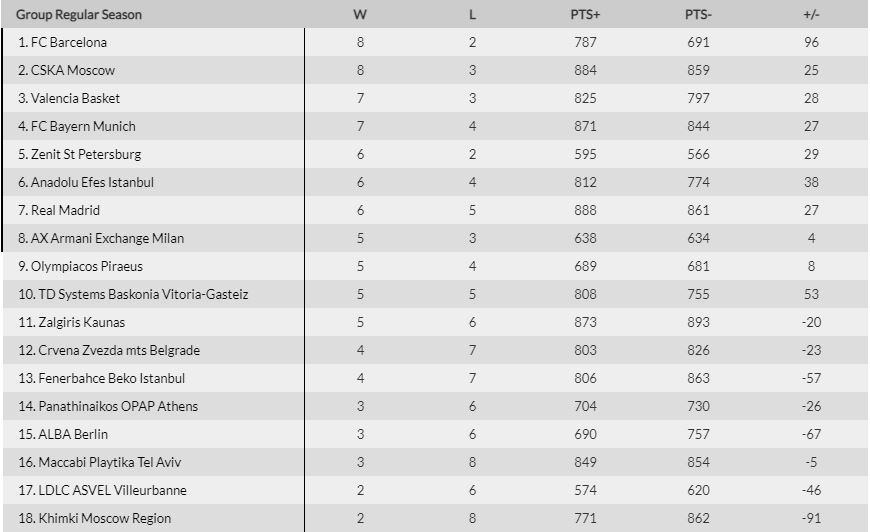
Task: Click the Khimki Moscow Region entry
Action: pos(105,518)
